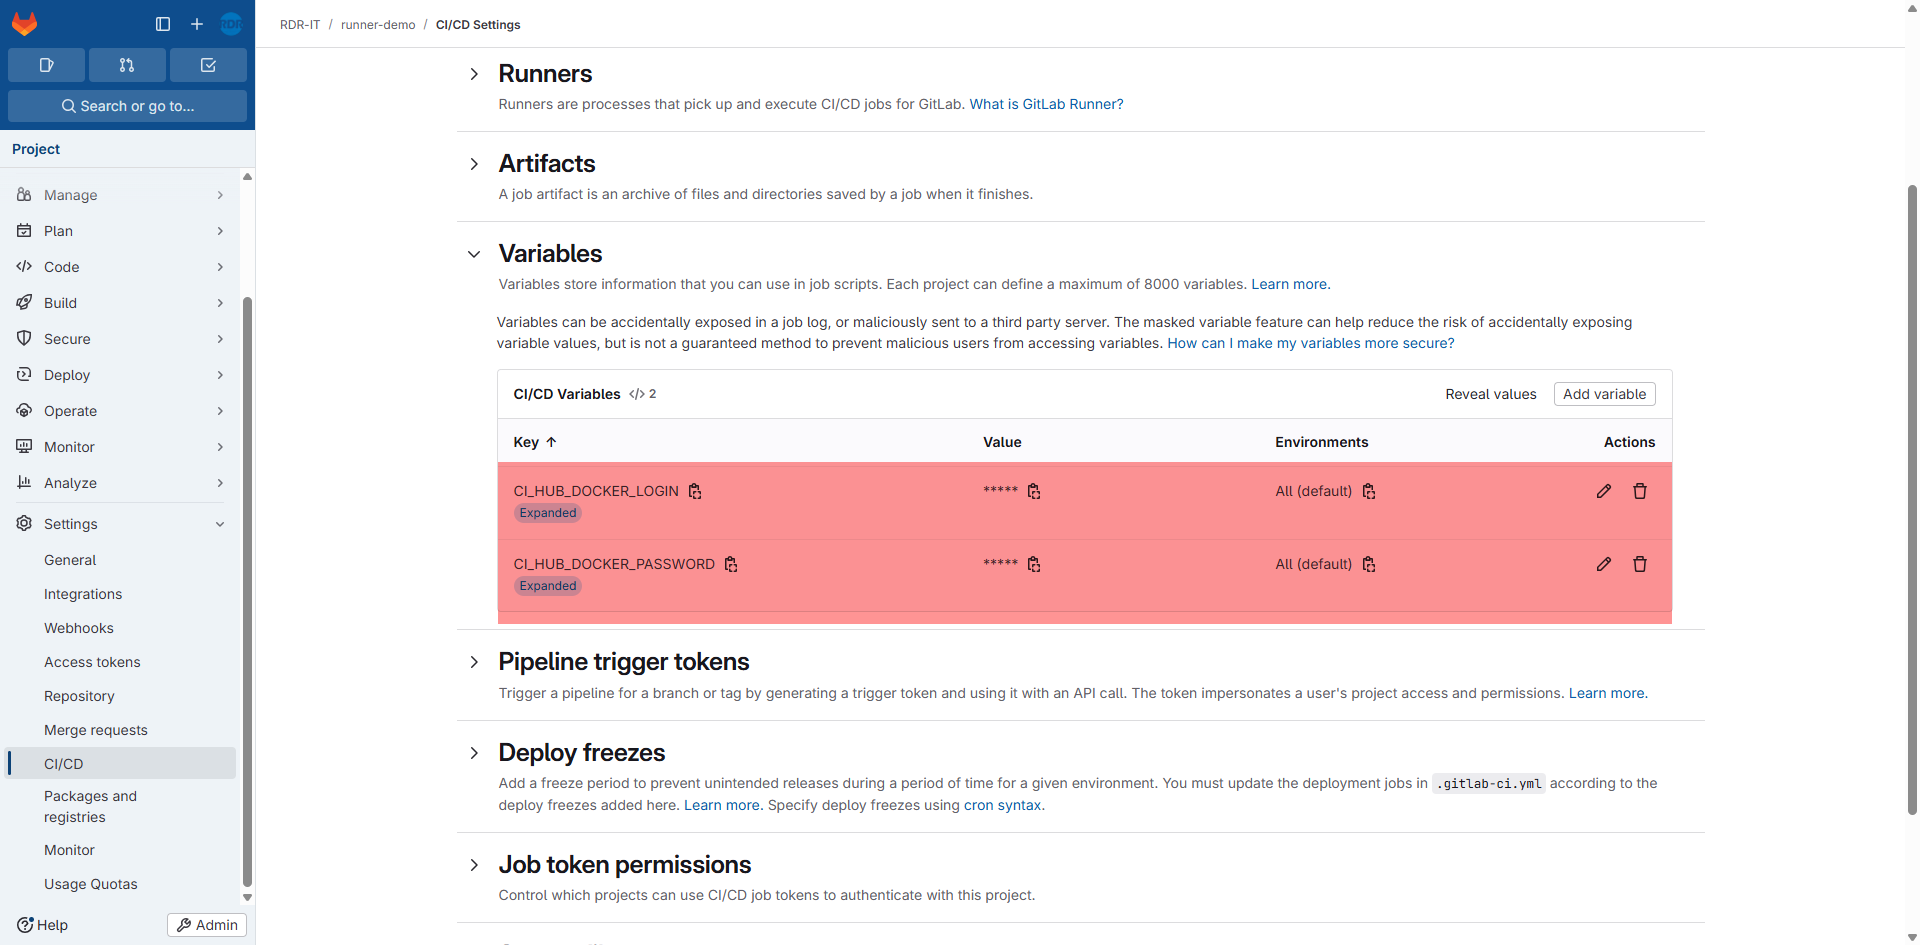Expand the Pipeline trigger tokens section

click(474, 662)
